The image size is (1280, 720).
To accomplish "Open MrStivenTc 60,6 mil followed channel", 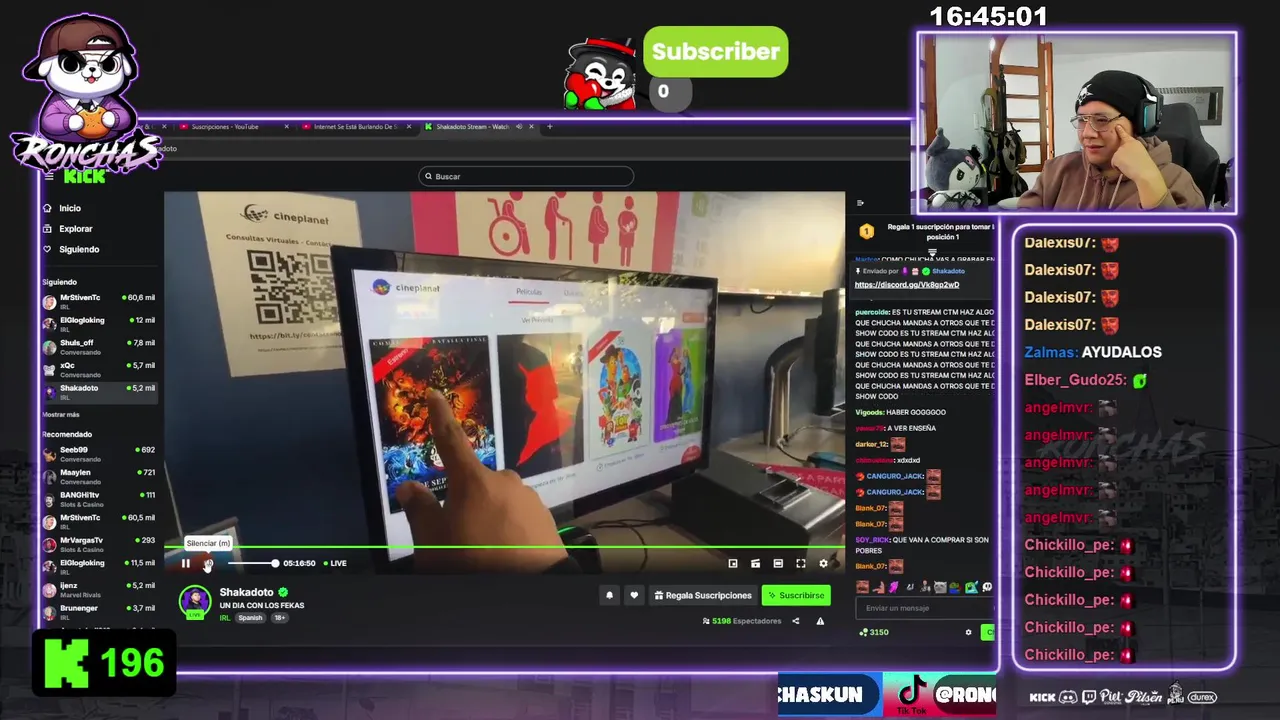I will [99, 302].
